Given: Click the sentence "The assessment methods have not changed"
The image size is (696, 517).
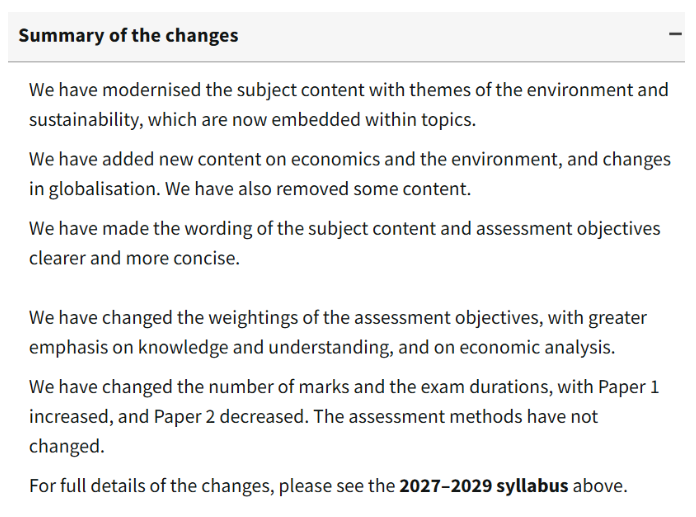Looking at the screenshot, I should click(x=458, y=416).
